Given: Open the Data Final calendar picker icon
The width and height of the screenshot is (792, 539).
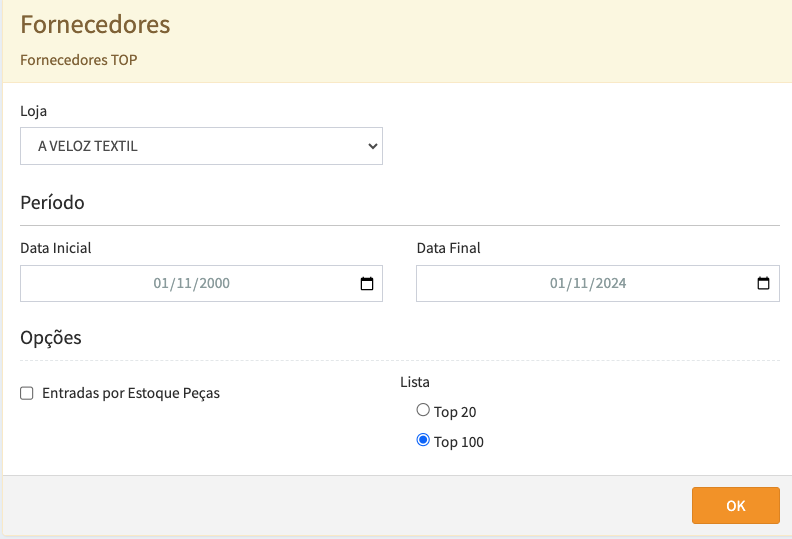Looking at the screenshot, I should pos(763,284).
